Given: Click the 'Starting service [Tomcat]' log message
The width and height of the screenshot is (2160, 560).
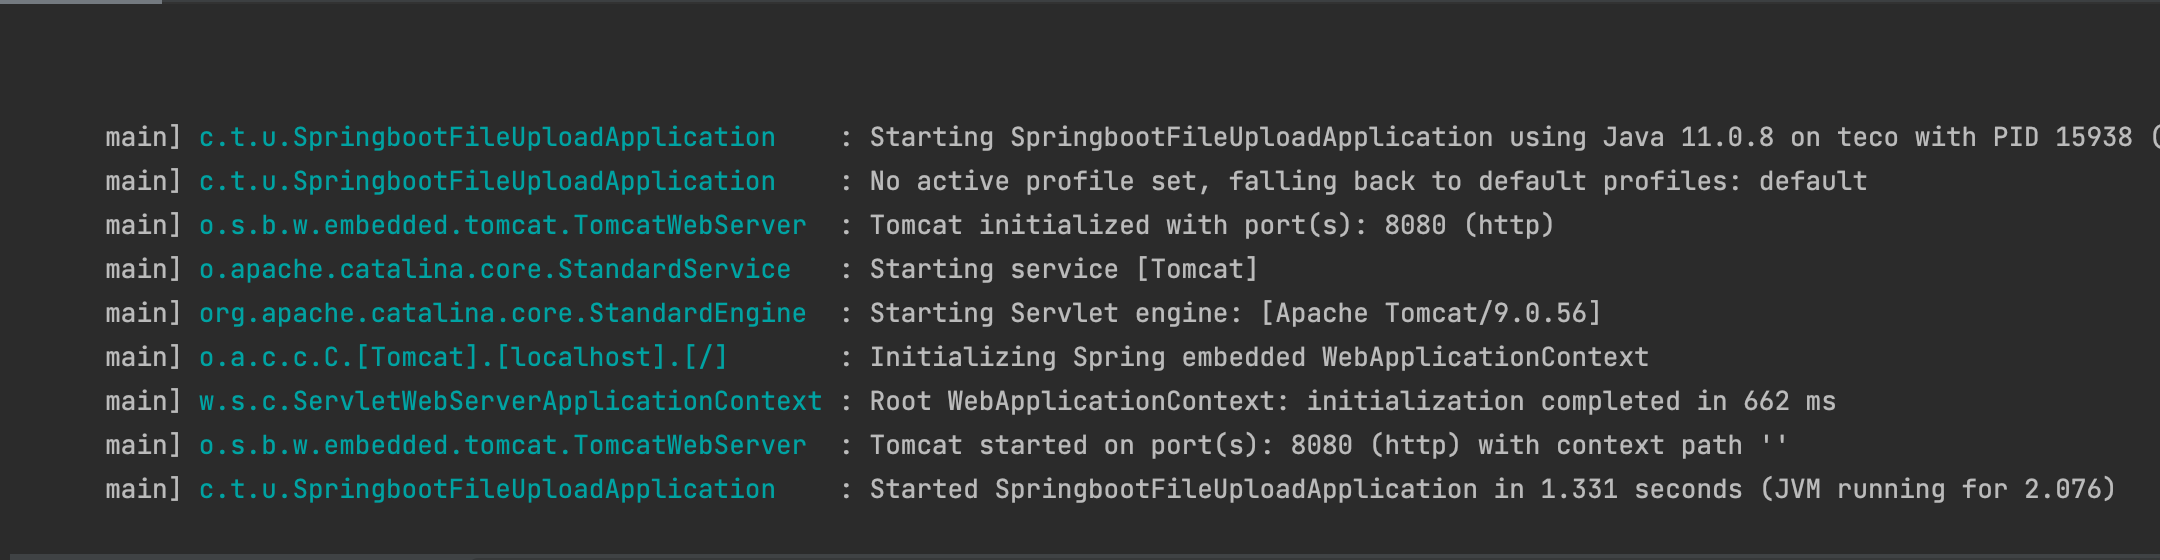Looking at the screenshot, I should [x=1063, y=269].
